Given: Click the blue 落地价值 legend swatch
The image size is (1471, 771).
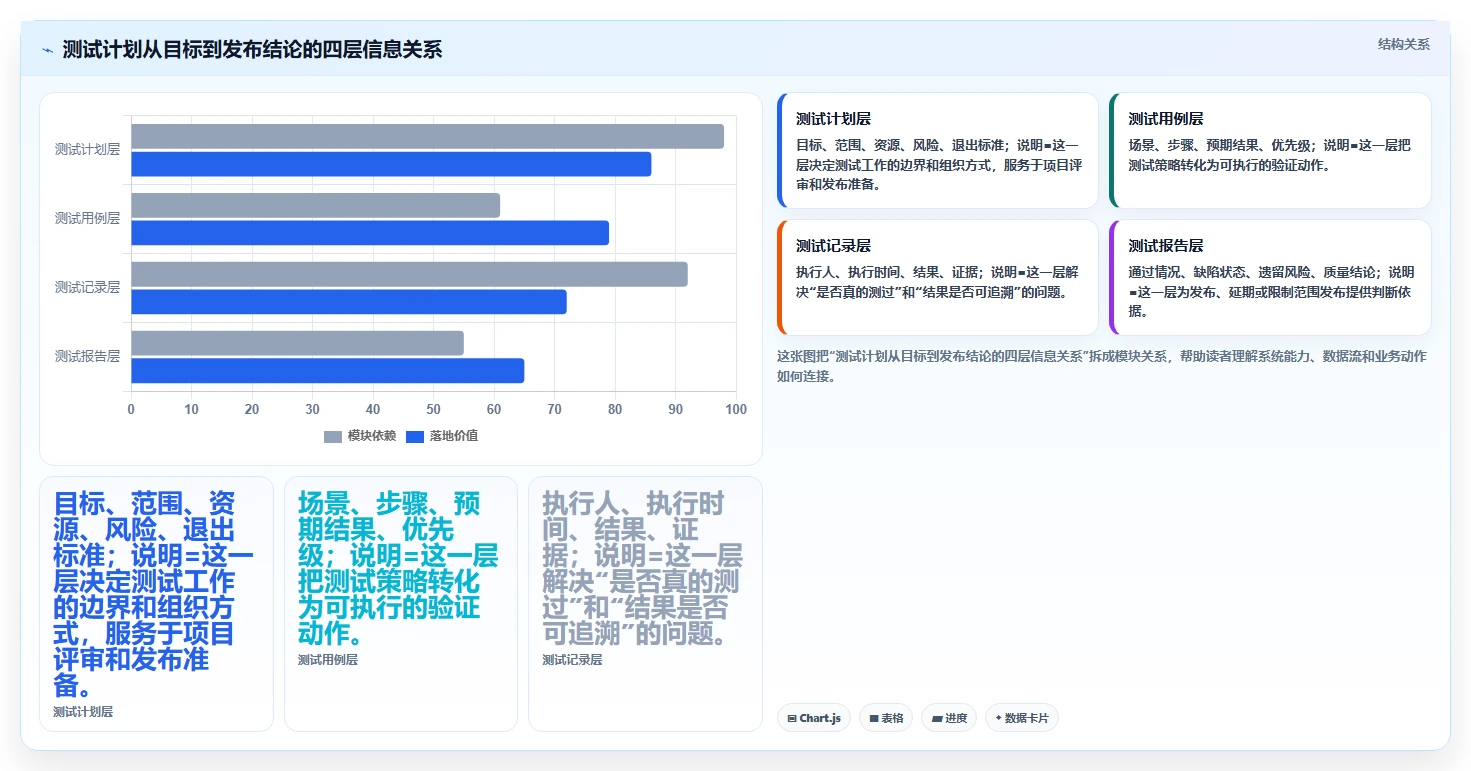Looking at the screenshot, I should click(x=415, y=436).
